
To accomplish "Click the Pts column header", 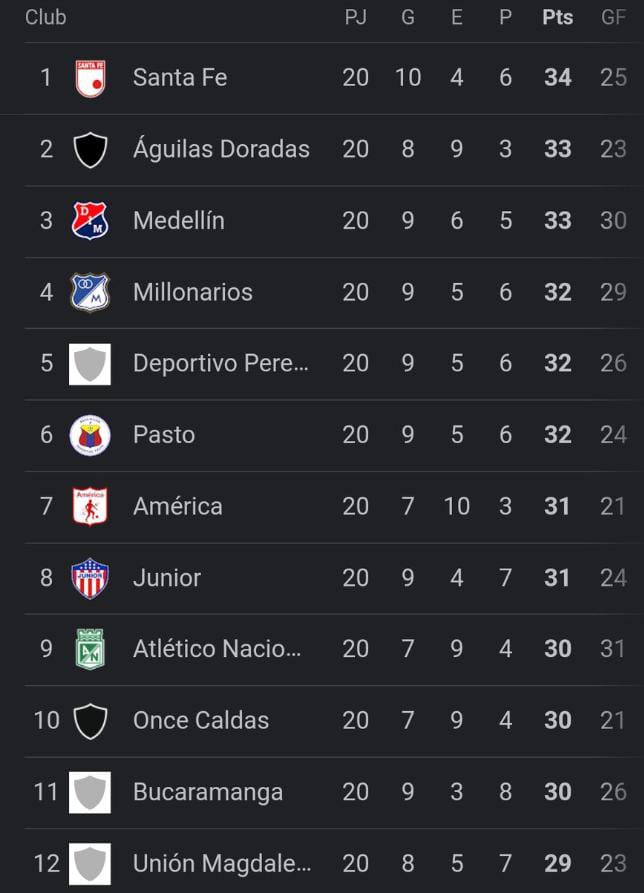I will click(x=558, y=18).
